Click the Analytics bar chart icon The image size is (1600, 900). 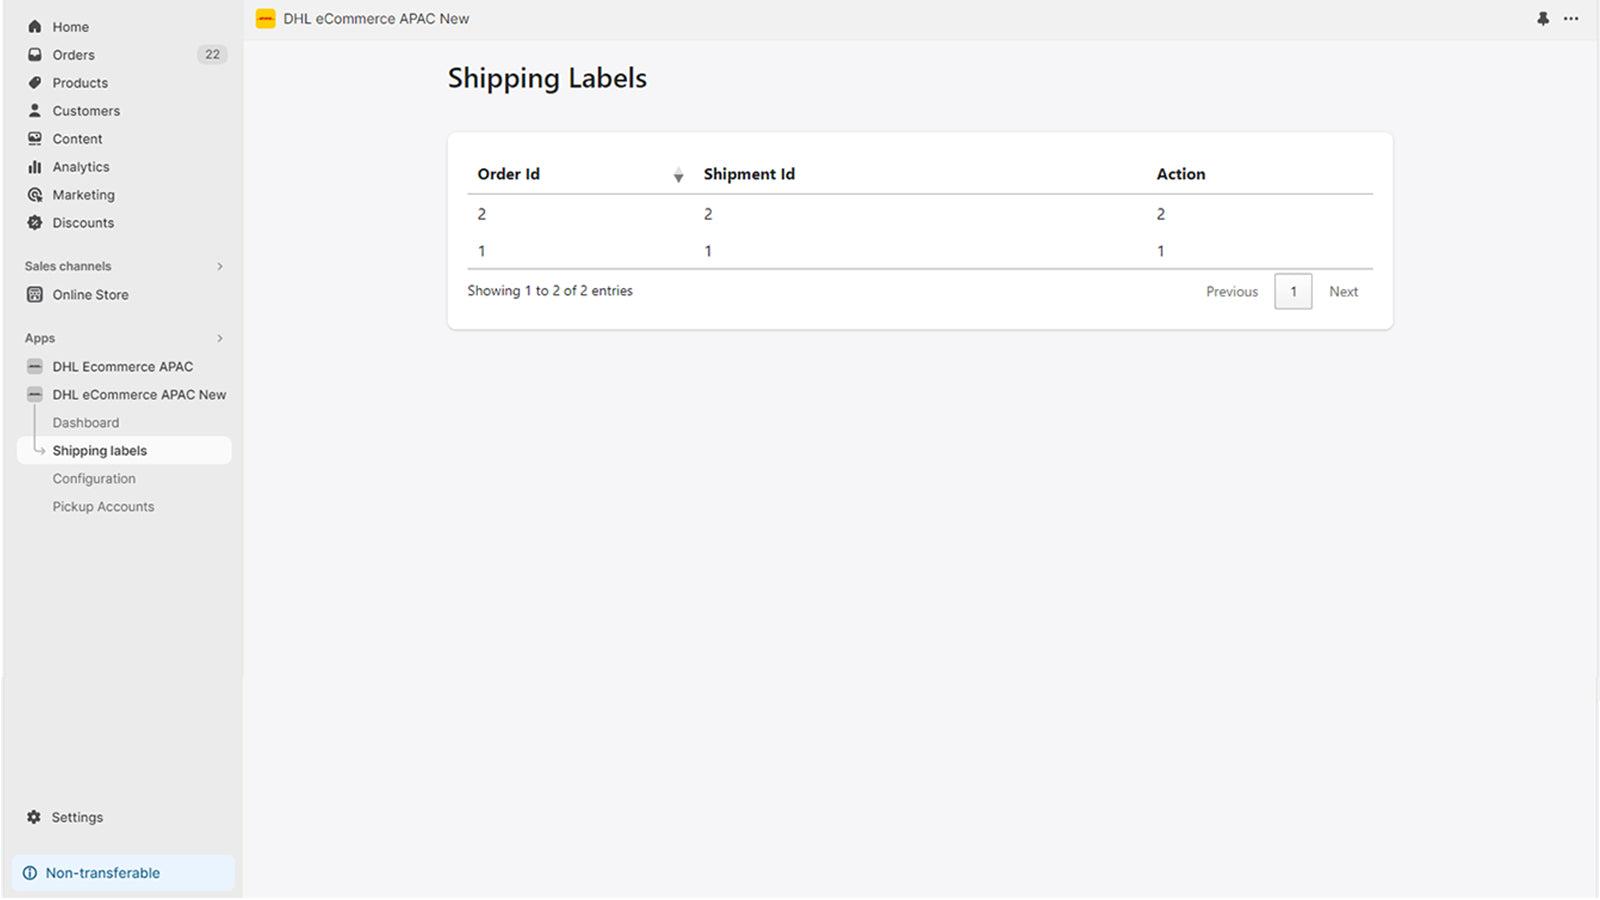pos(35,167)
